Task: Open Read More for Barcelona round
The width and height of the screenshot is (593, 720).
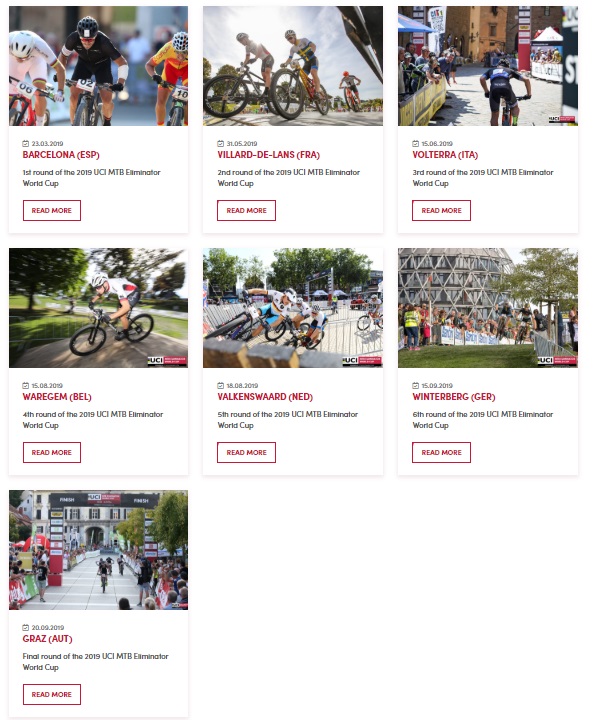Action: (52, 210)
